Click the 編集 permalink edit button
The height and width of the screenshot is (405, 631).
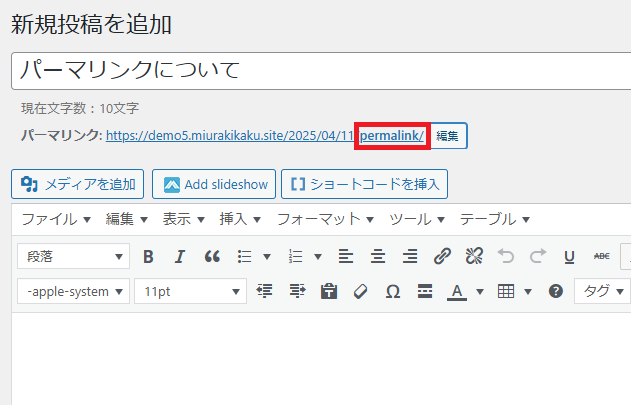tap(447, 135)
